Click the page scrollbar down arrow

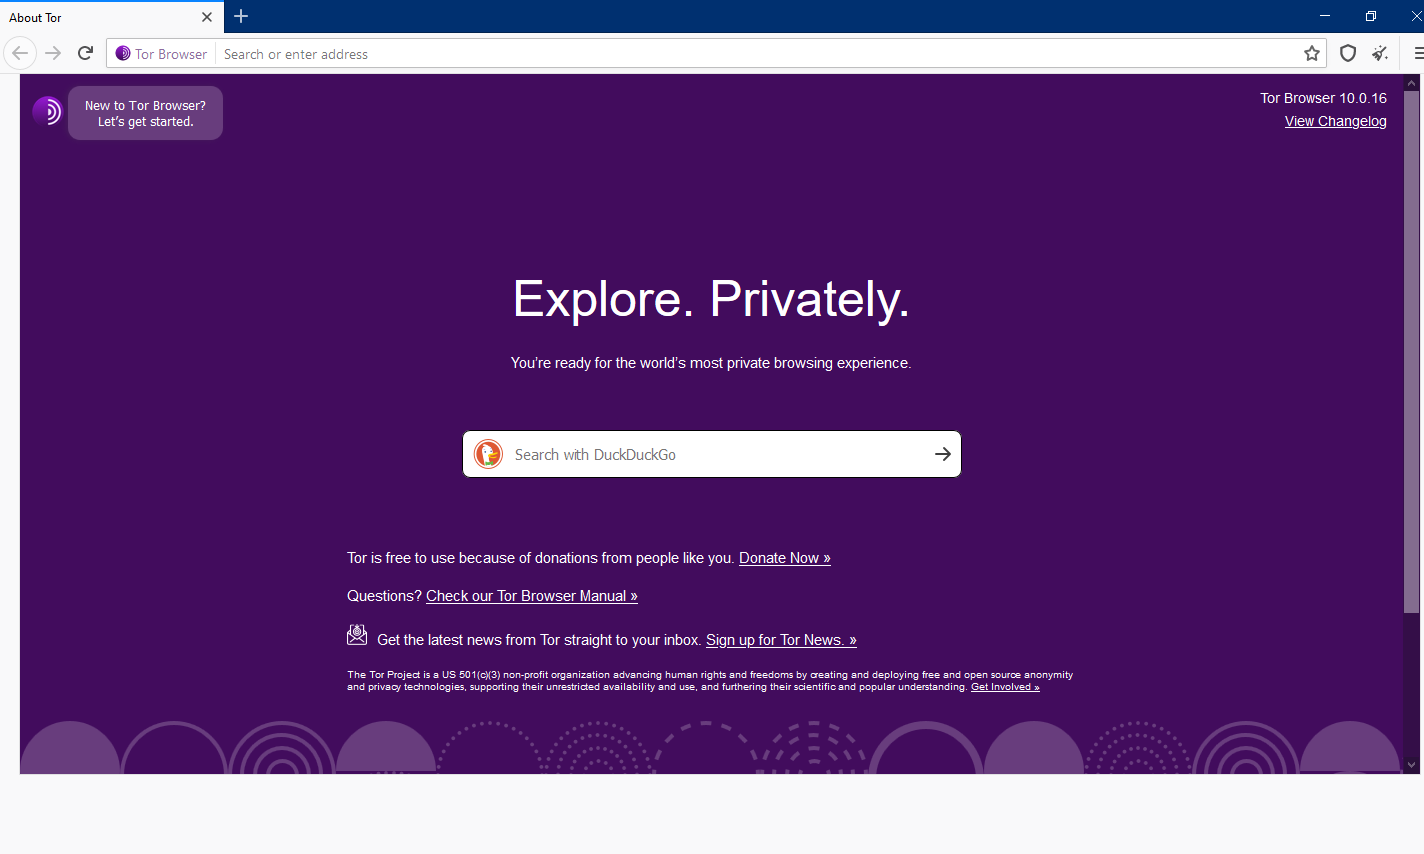pyautogui.click(x=1412, y=765)
